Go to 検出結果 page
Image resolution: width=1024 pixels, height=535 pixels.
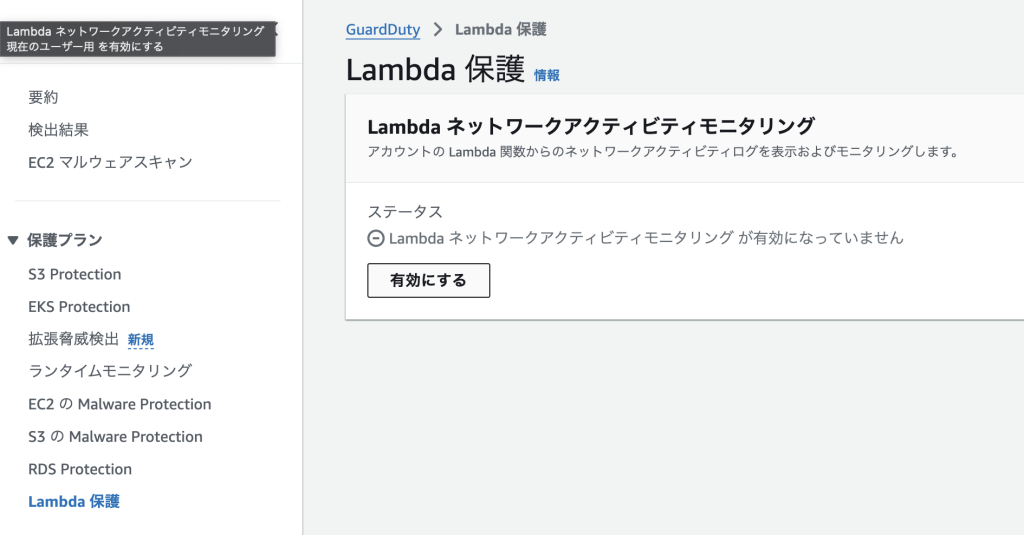(58, 130)
